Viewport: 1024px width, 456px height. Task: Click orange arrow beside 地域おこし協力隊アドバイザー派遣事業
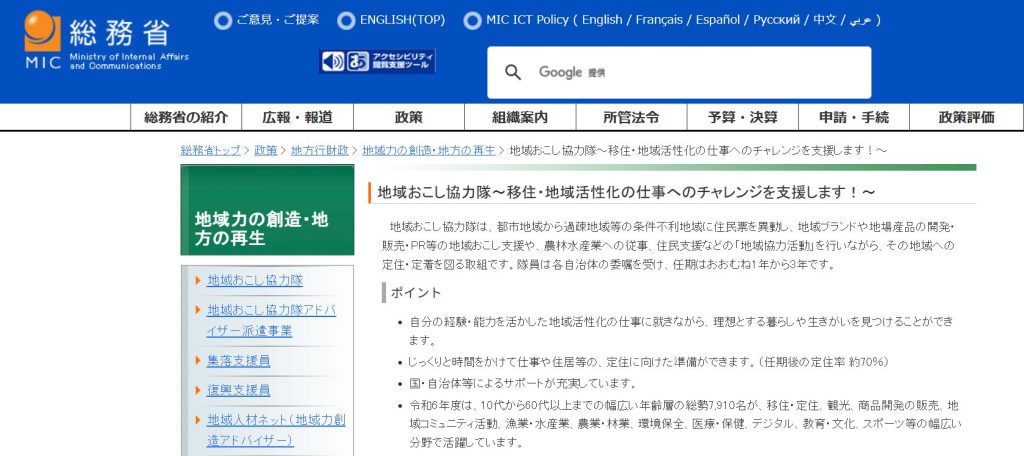(198, 310)
